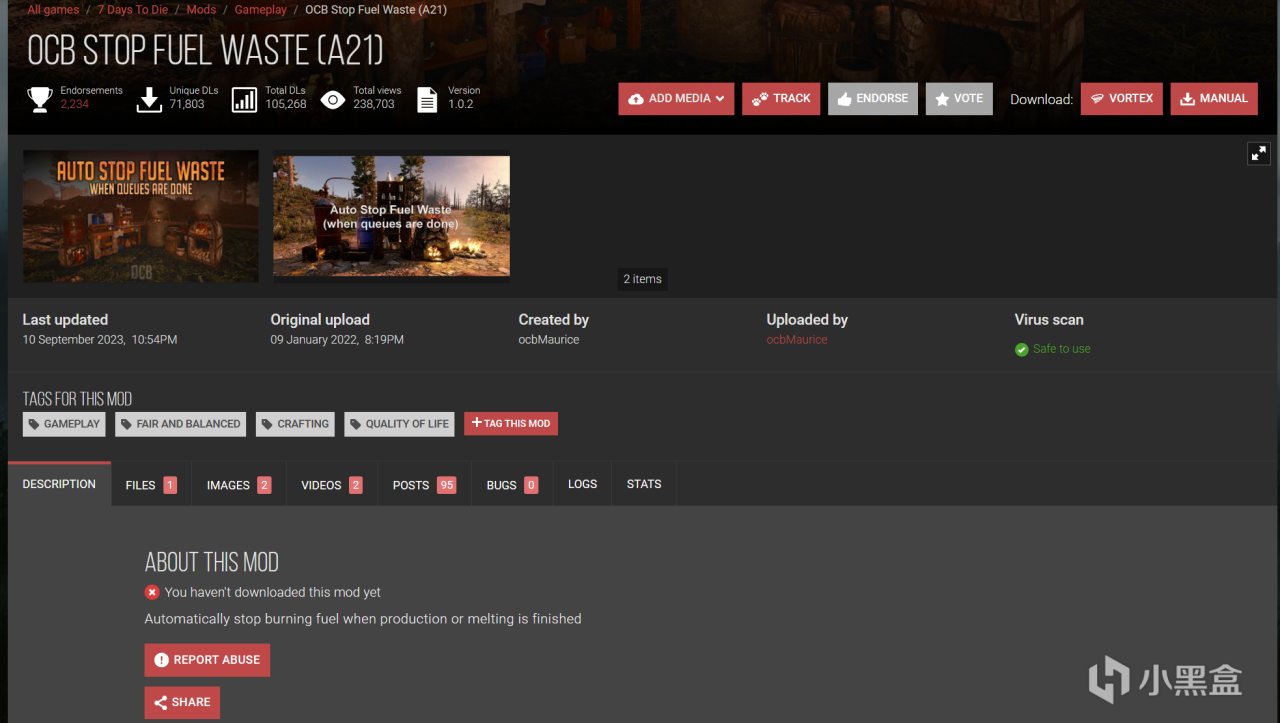Click the Total views eye icon
The height and width of the screenshot is (723, 1280).
click(333, 99)
